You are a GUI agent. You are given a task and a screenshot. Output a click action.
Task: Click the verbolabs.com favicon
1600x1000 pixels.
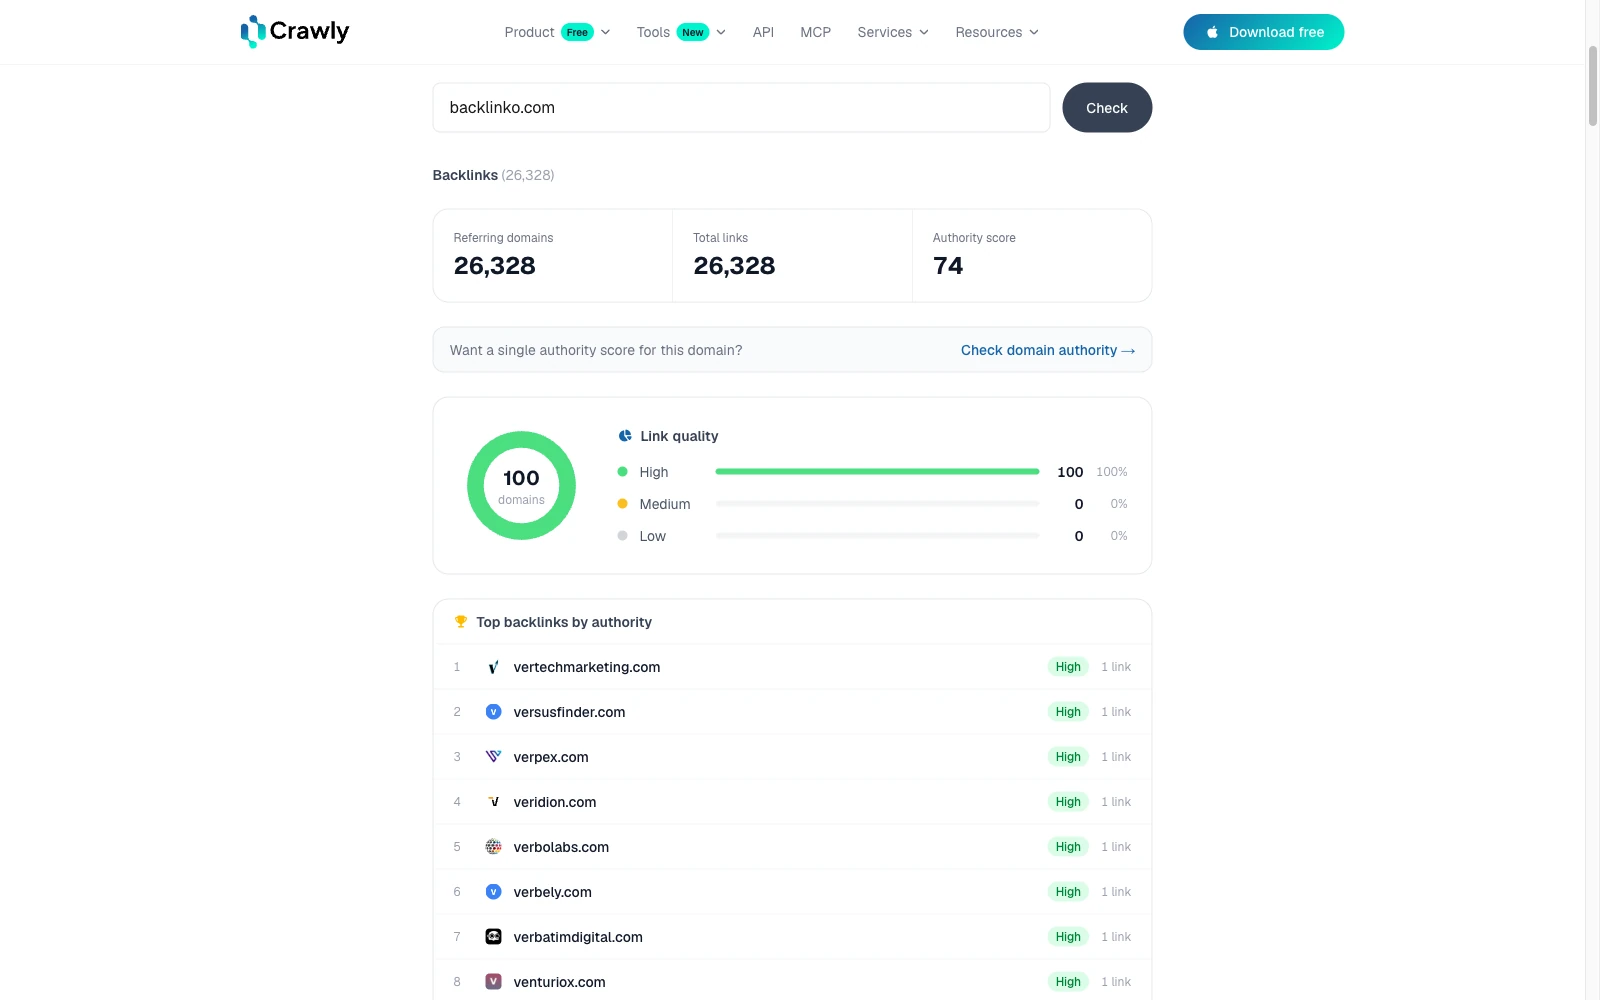[x=493, y=847]
